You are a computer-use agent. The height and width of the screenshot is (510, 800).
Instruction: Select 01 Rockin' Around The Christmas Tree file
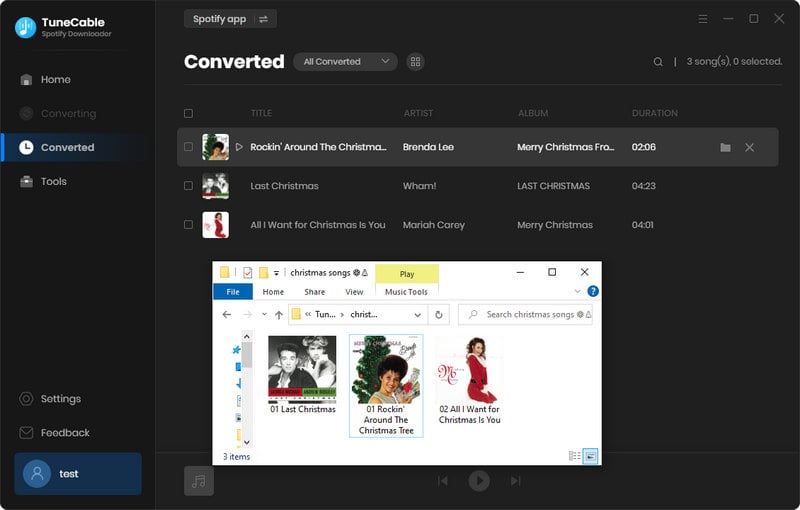pos(386,386)
